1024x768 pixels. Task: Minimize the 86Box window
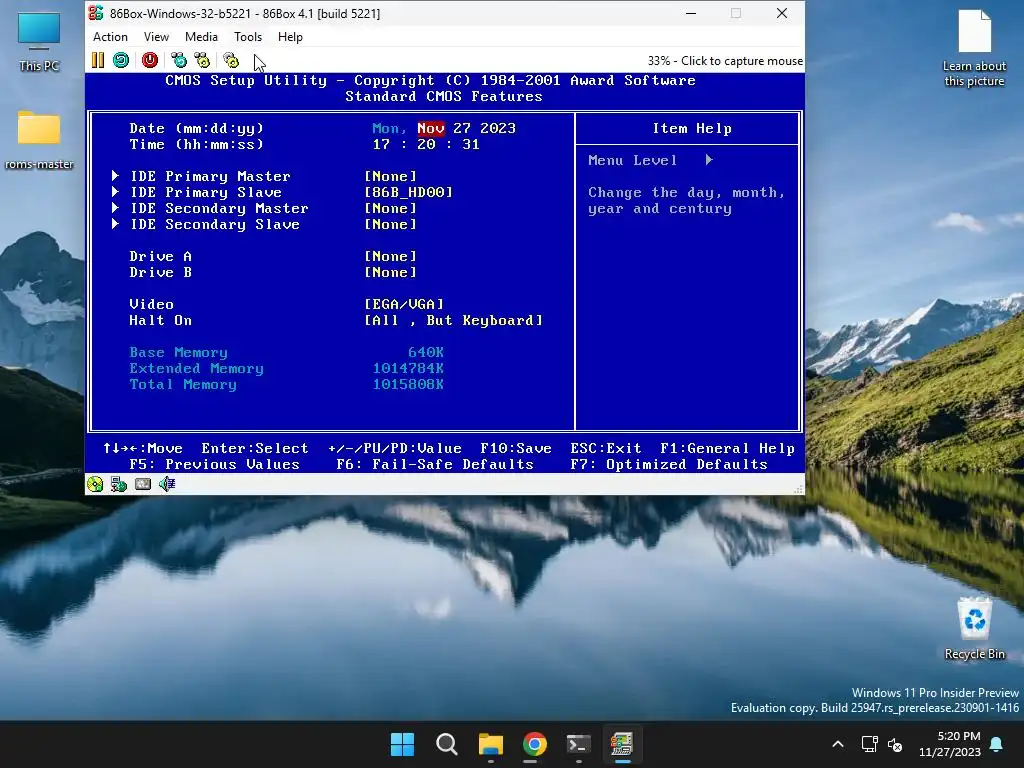691,13
